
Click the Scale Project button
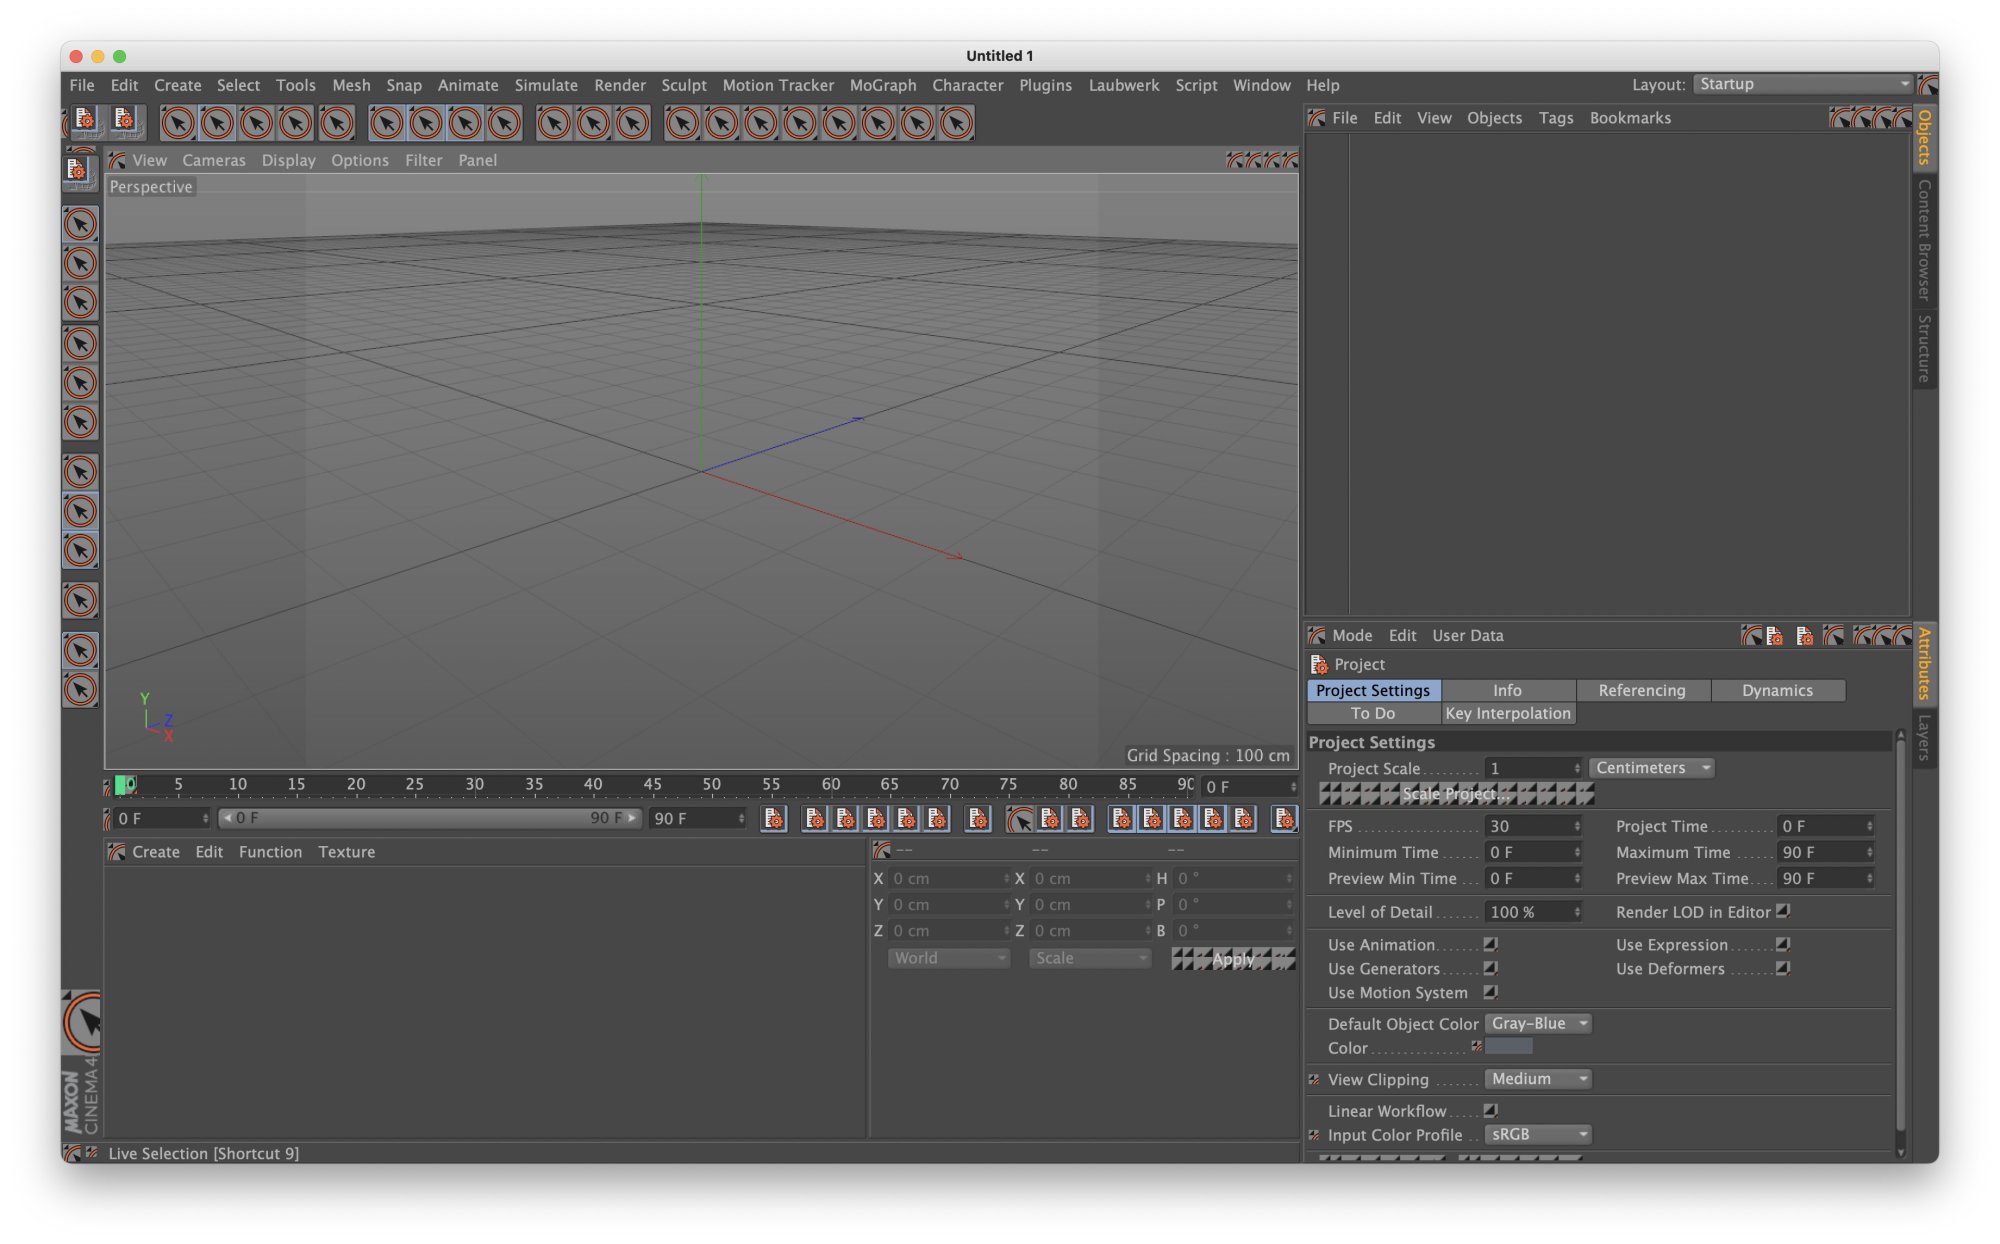(1456, 794)
